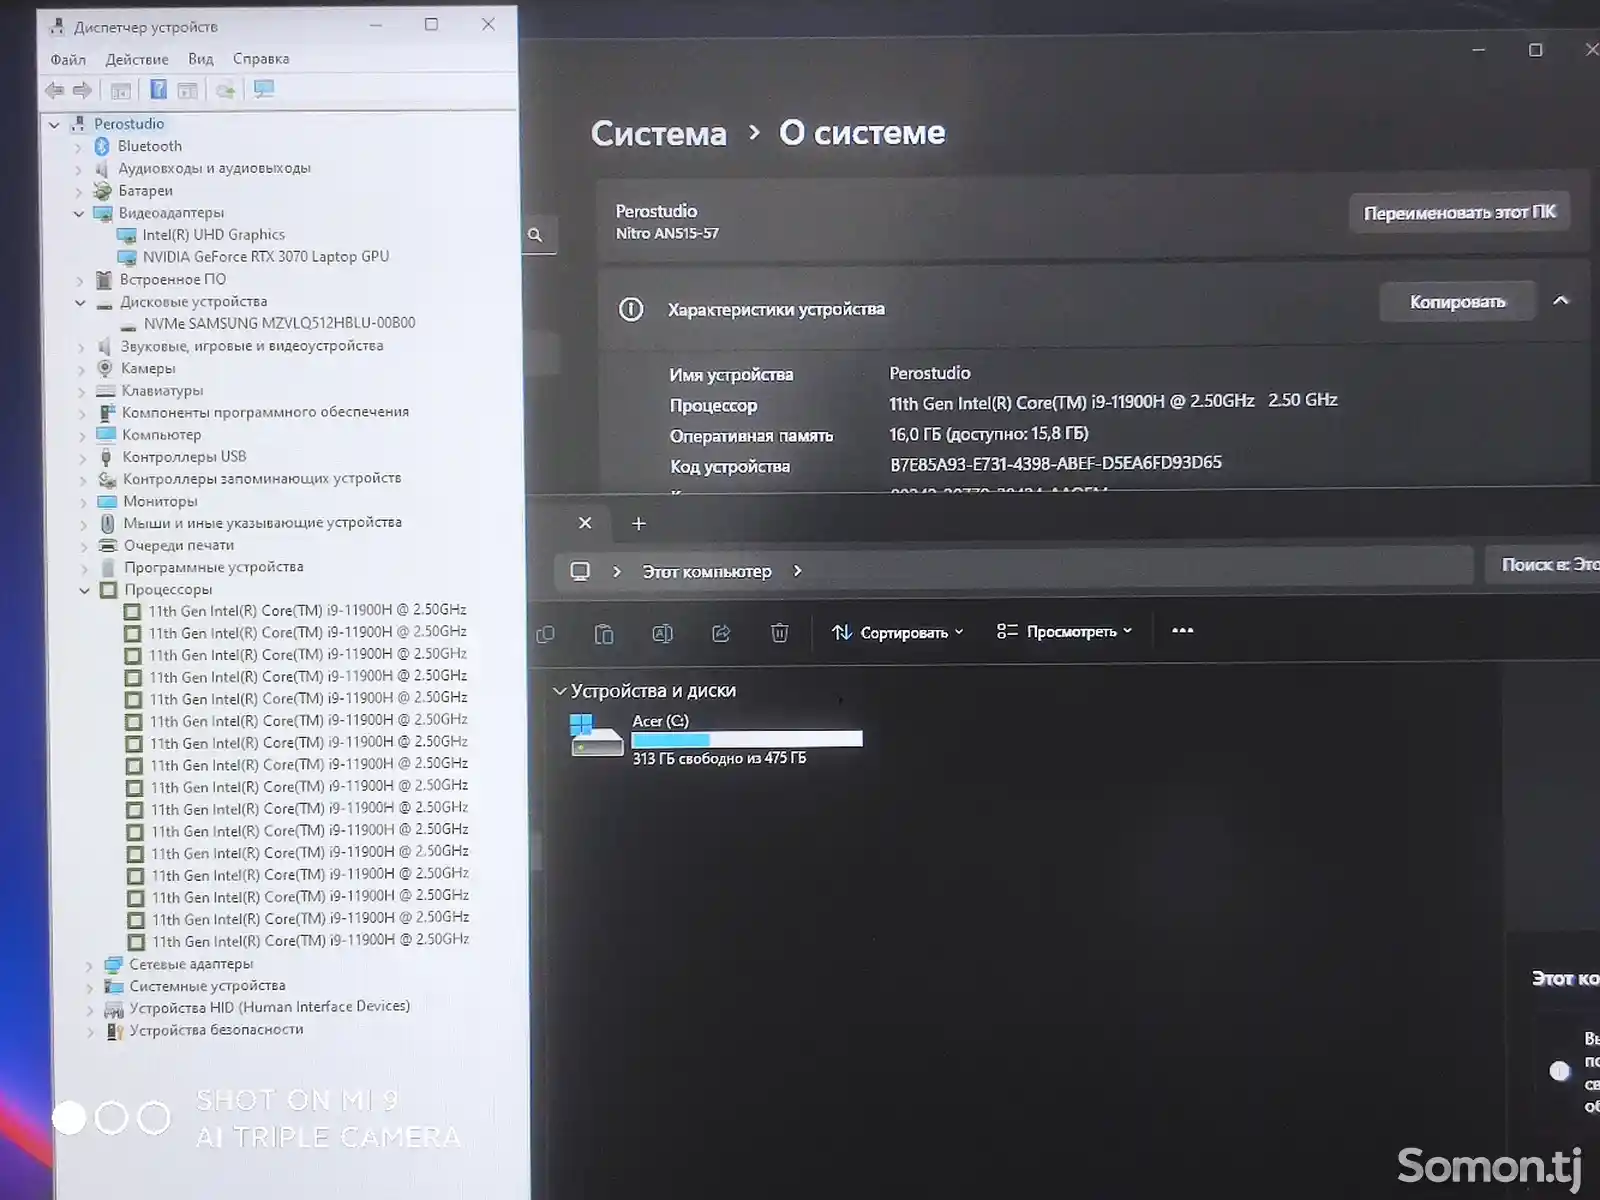
Task: Click the search magnifier icon in Settings
Action: point(535,235)
